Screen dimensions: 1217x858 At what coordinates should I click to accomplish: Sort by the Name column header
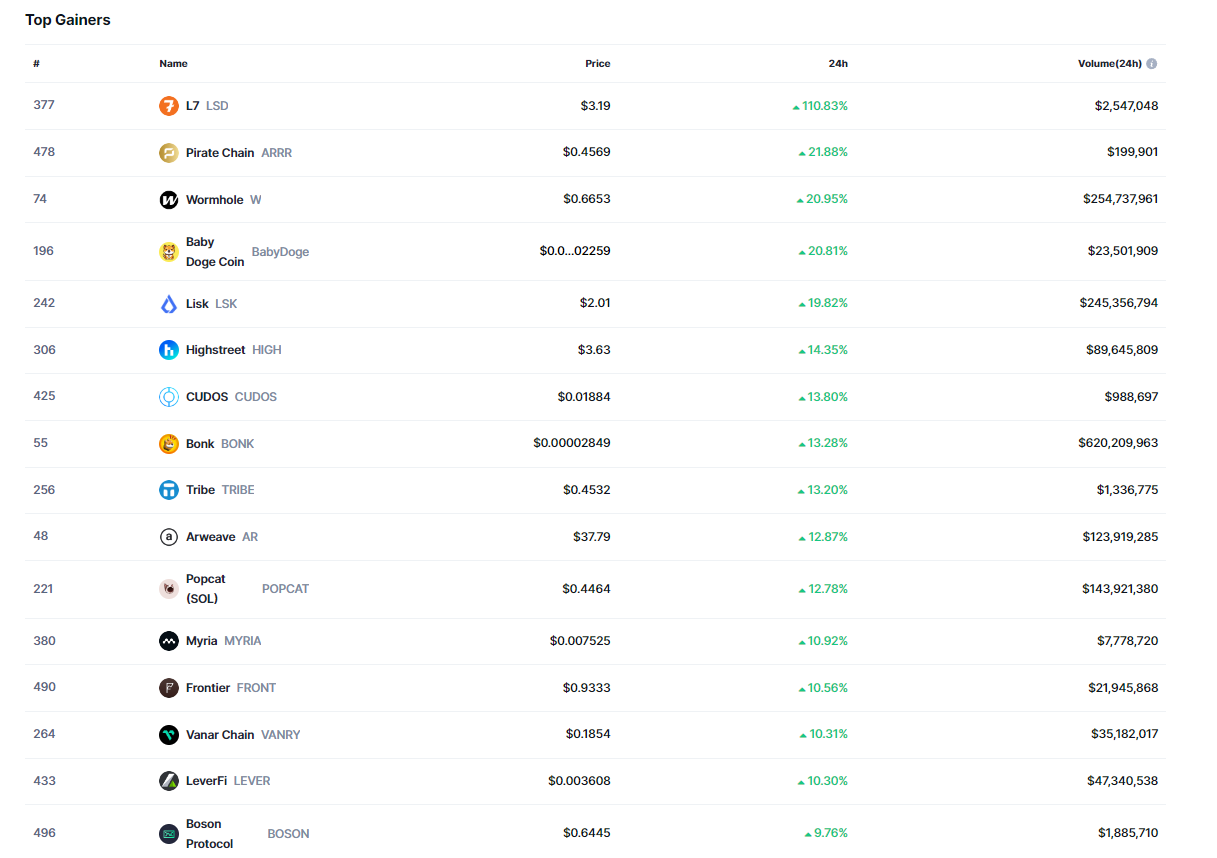[x=173, y=64]
